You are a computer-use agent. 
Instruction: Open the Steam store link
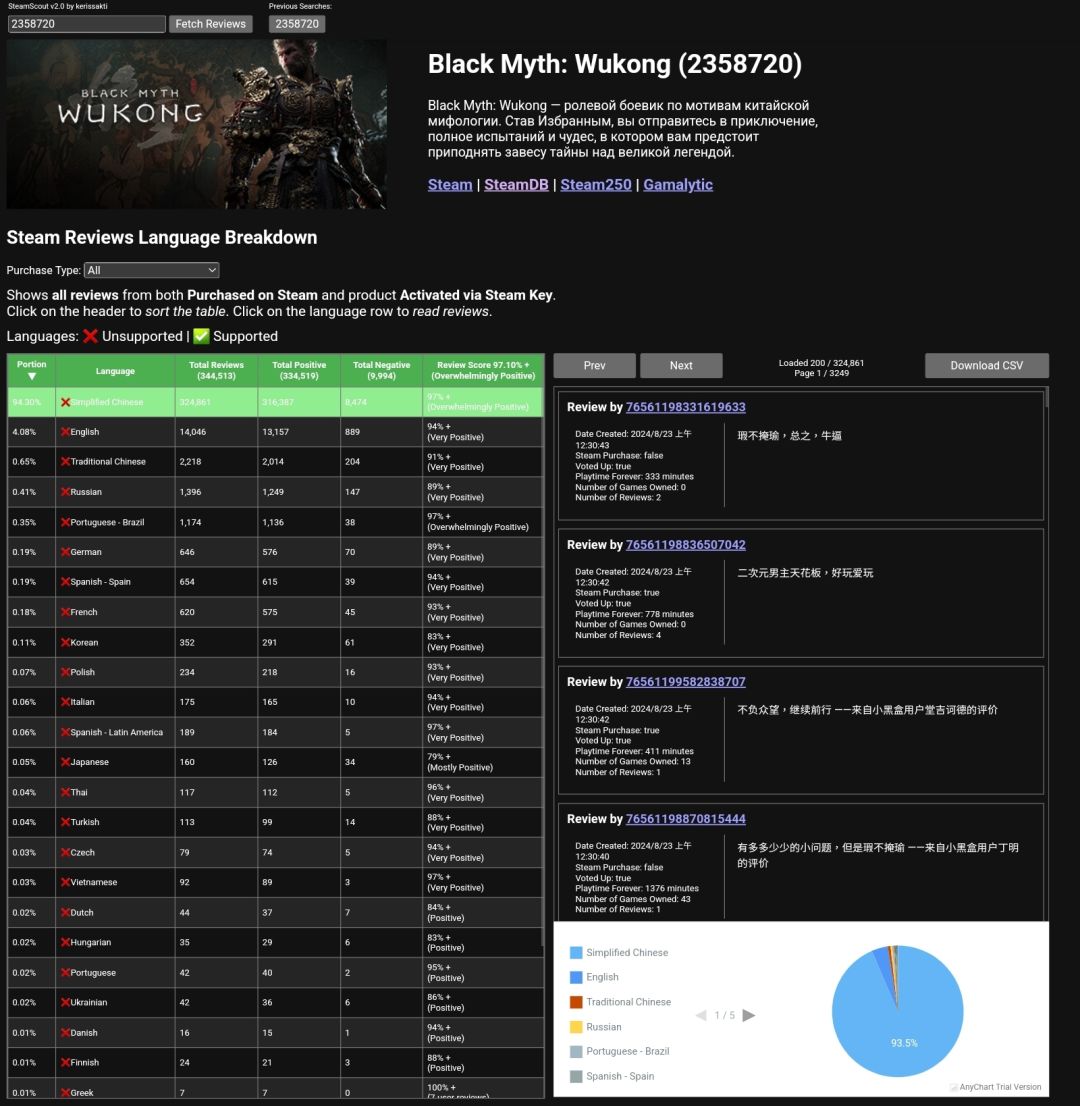[x=449, y=185]
